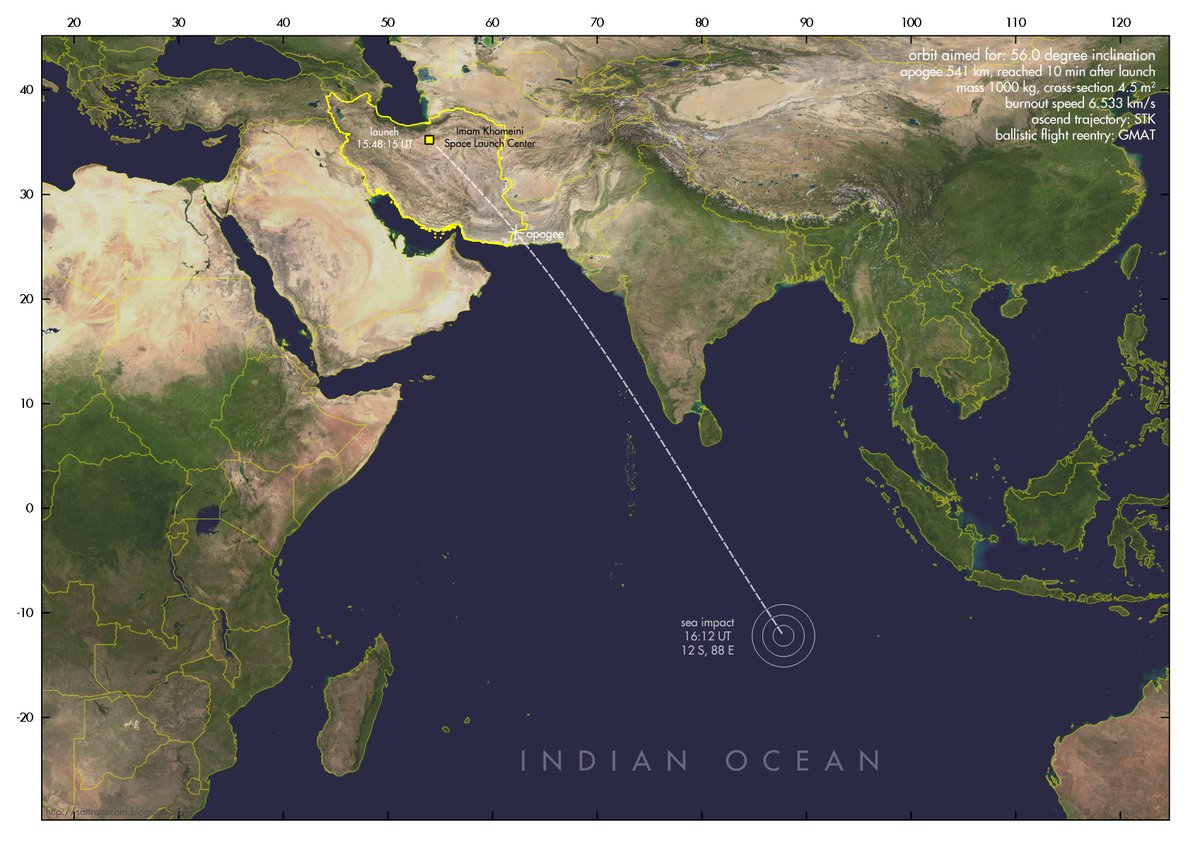Click the 56.0 degree inclination text line
Image resolution: width=1200 pixels, height=844 pixels.
pos(1032,55)
